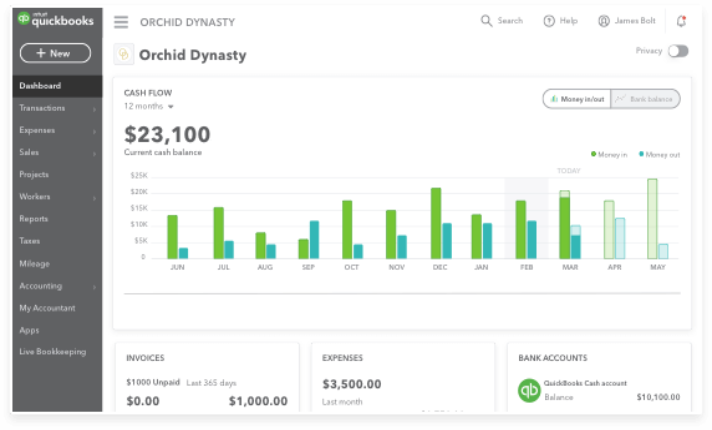
Task: Expand the Accounting sidebar submenu
Action: click(95, 287)
